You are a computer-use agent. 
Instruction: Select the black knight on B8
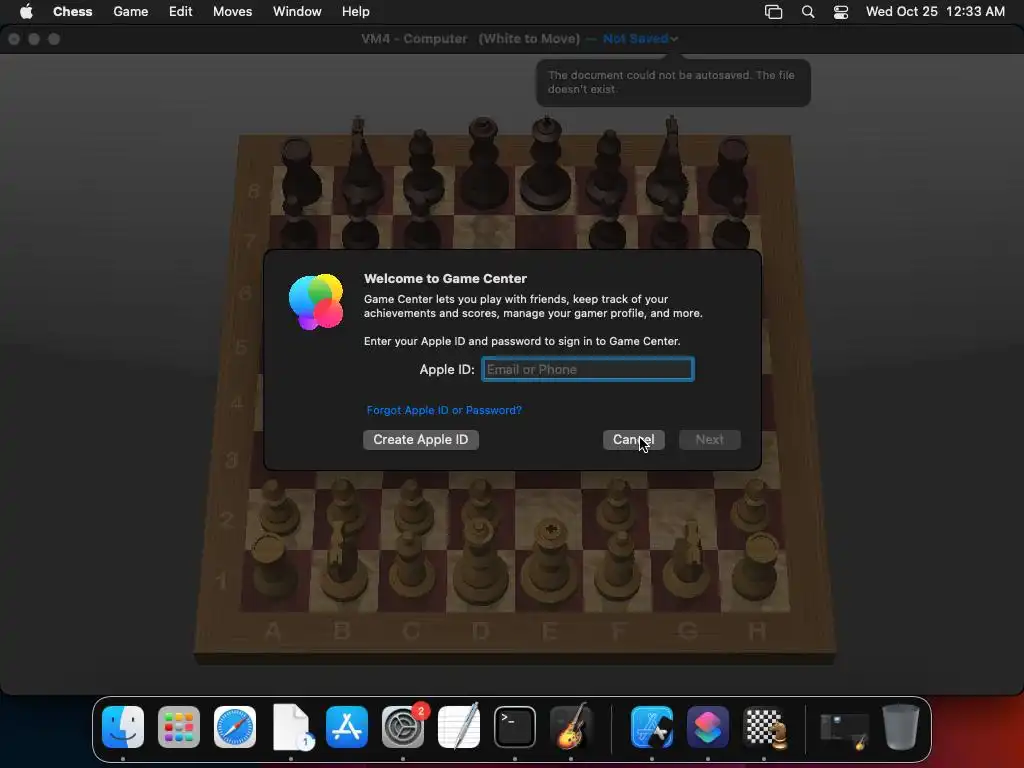360,163
